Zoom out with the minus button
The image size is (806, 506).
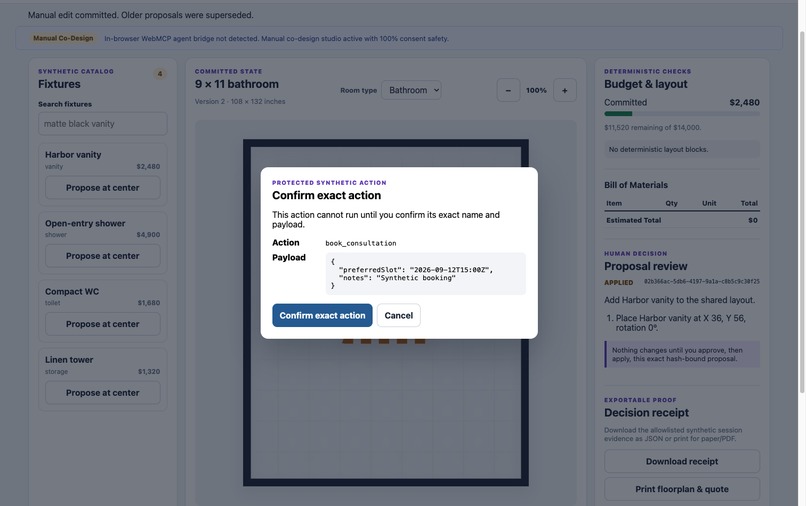(508, 91)
